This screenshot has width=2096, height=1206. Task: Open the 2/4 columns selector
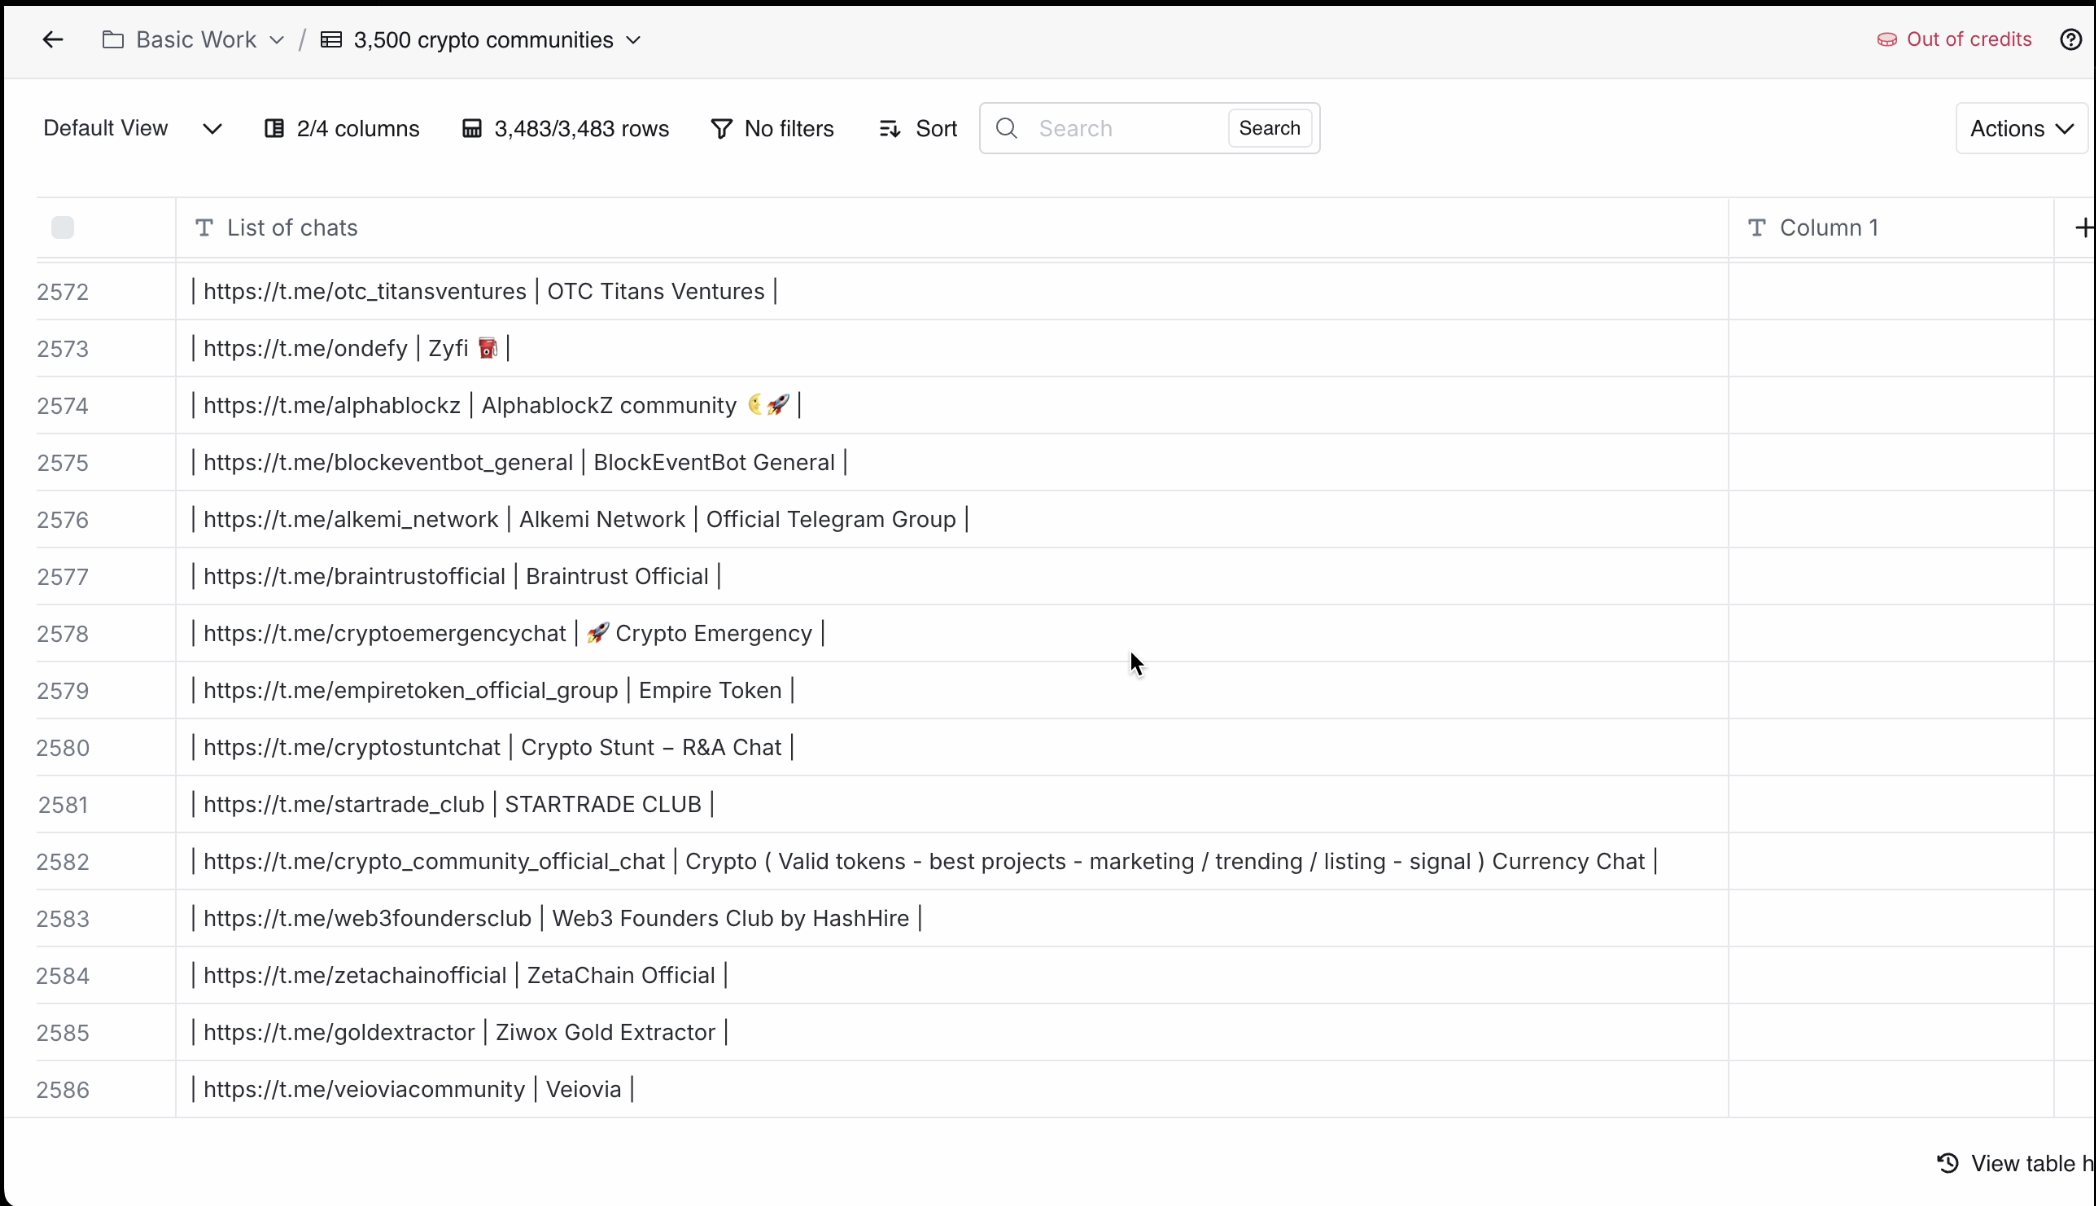pyautogui.click(x=342, y=129)
